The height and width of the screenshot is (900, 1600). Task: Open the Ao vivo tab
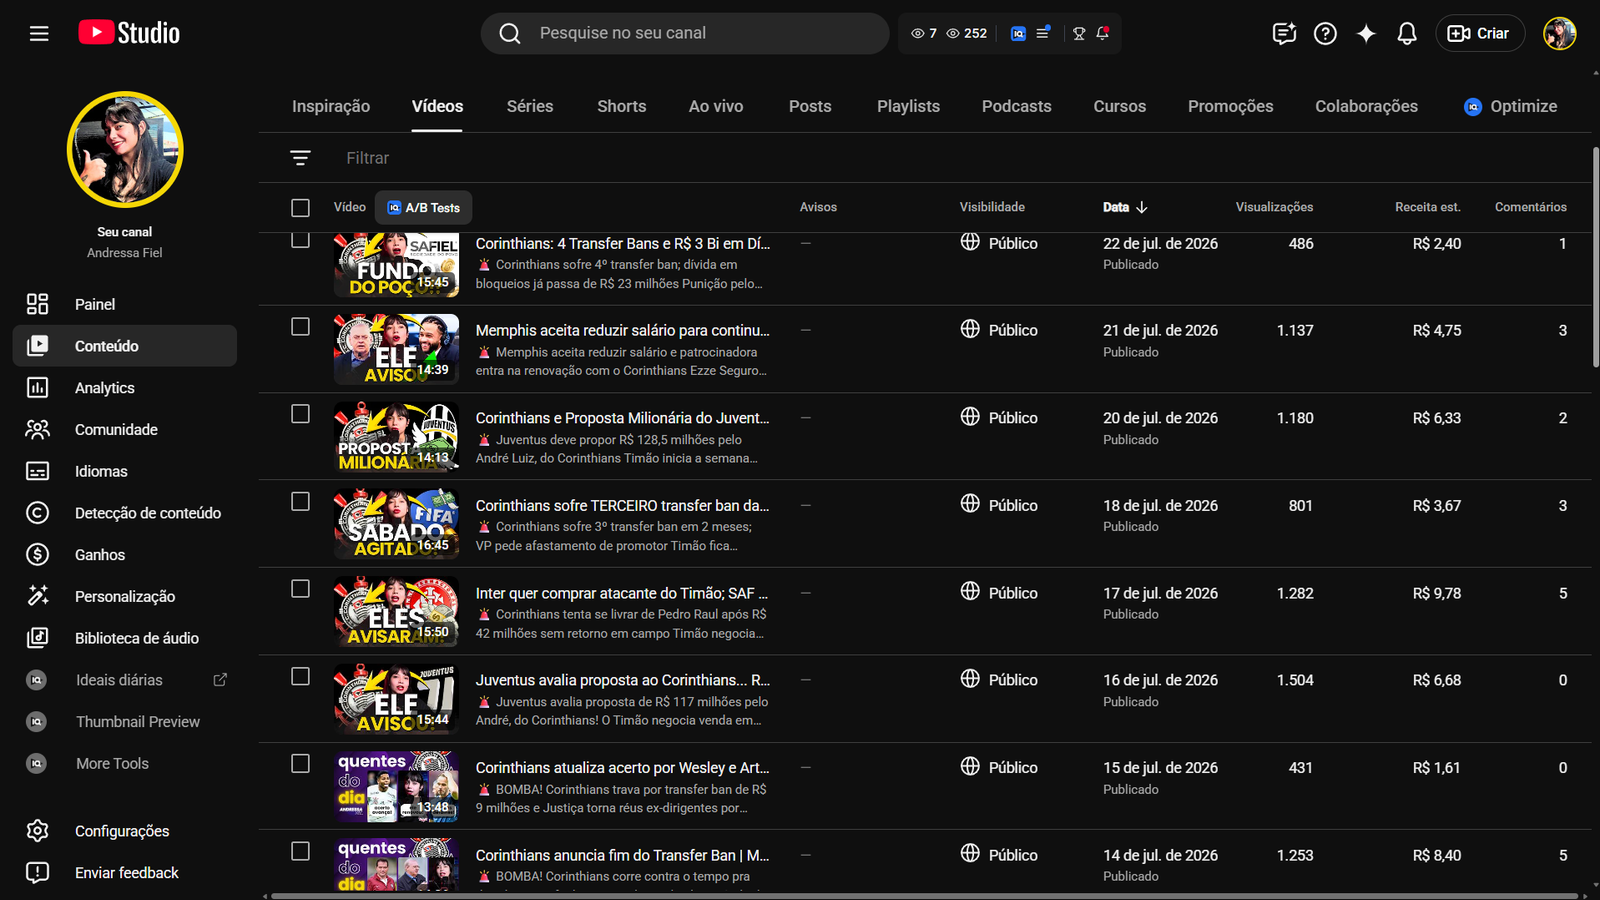point(716,106)
